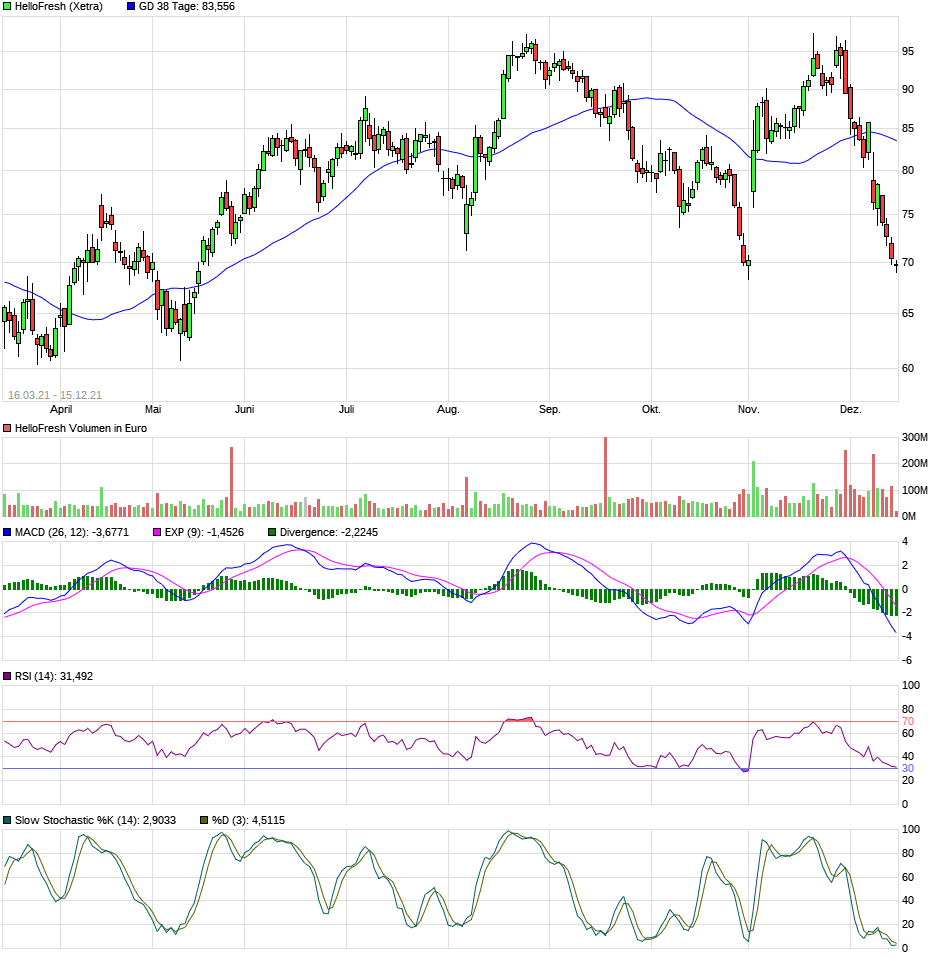Click the 'Nov.' month axis label

[x=748, y=409]
